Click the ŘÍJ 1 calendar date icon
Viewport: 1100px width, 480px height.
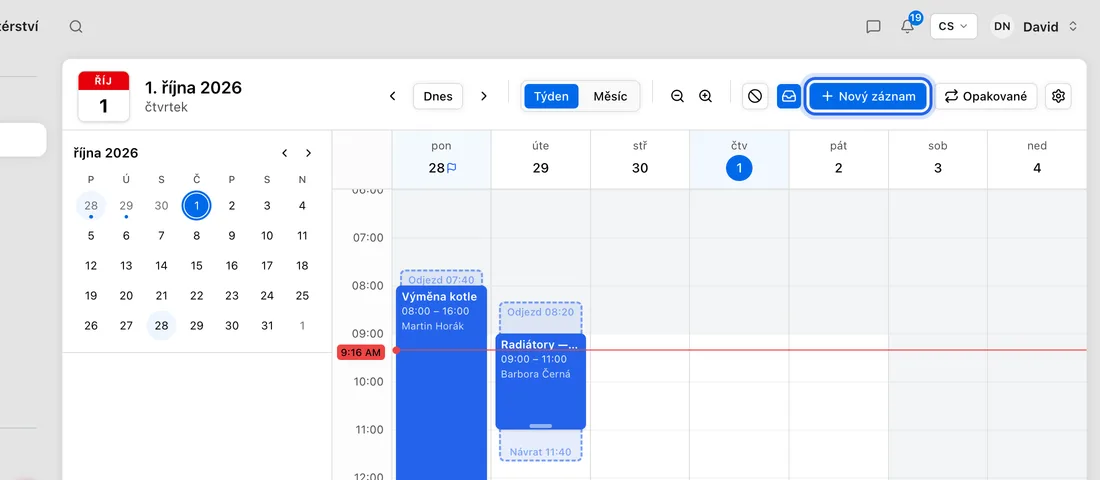104,96
